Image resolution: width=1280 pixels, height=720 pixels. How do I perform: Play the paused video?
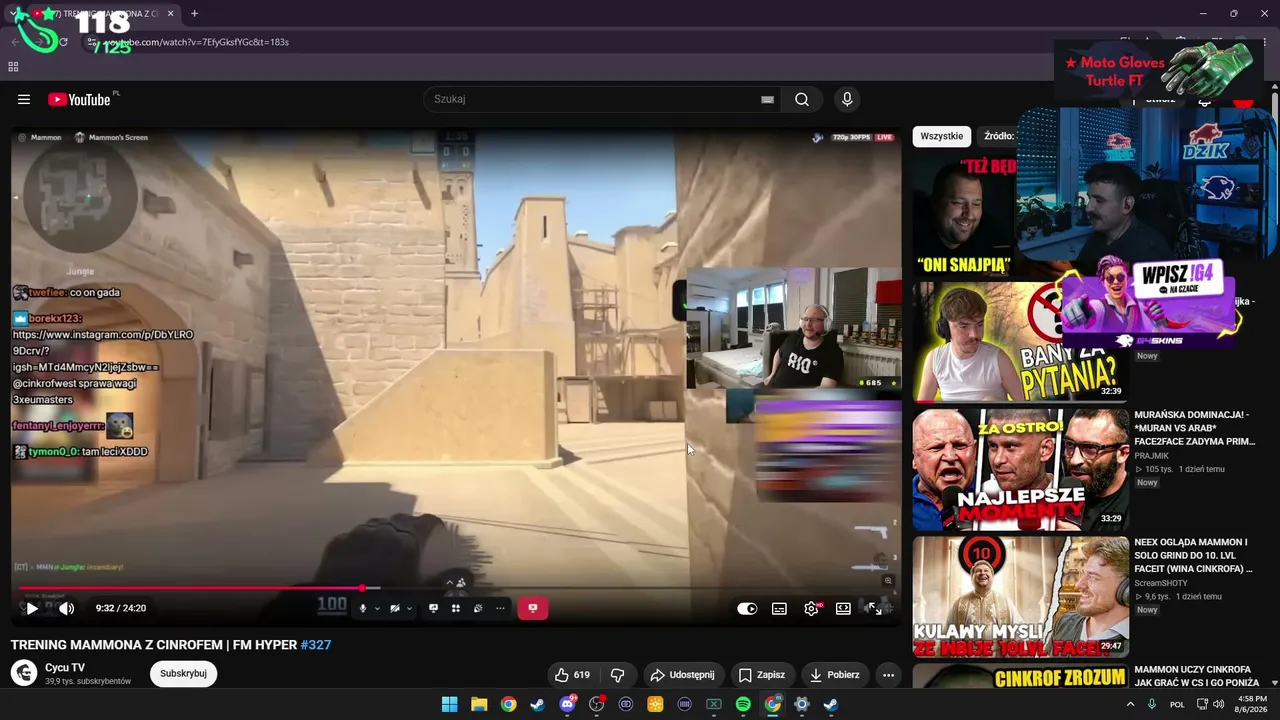point(32,608)
